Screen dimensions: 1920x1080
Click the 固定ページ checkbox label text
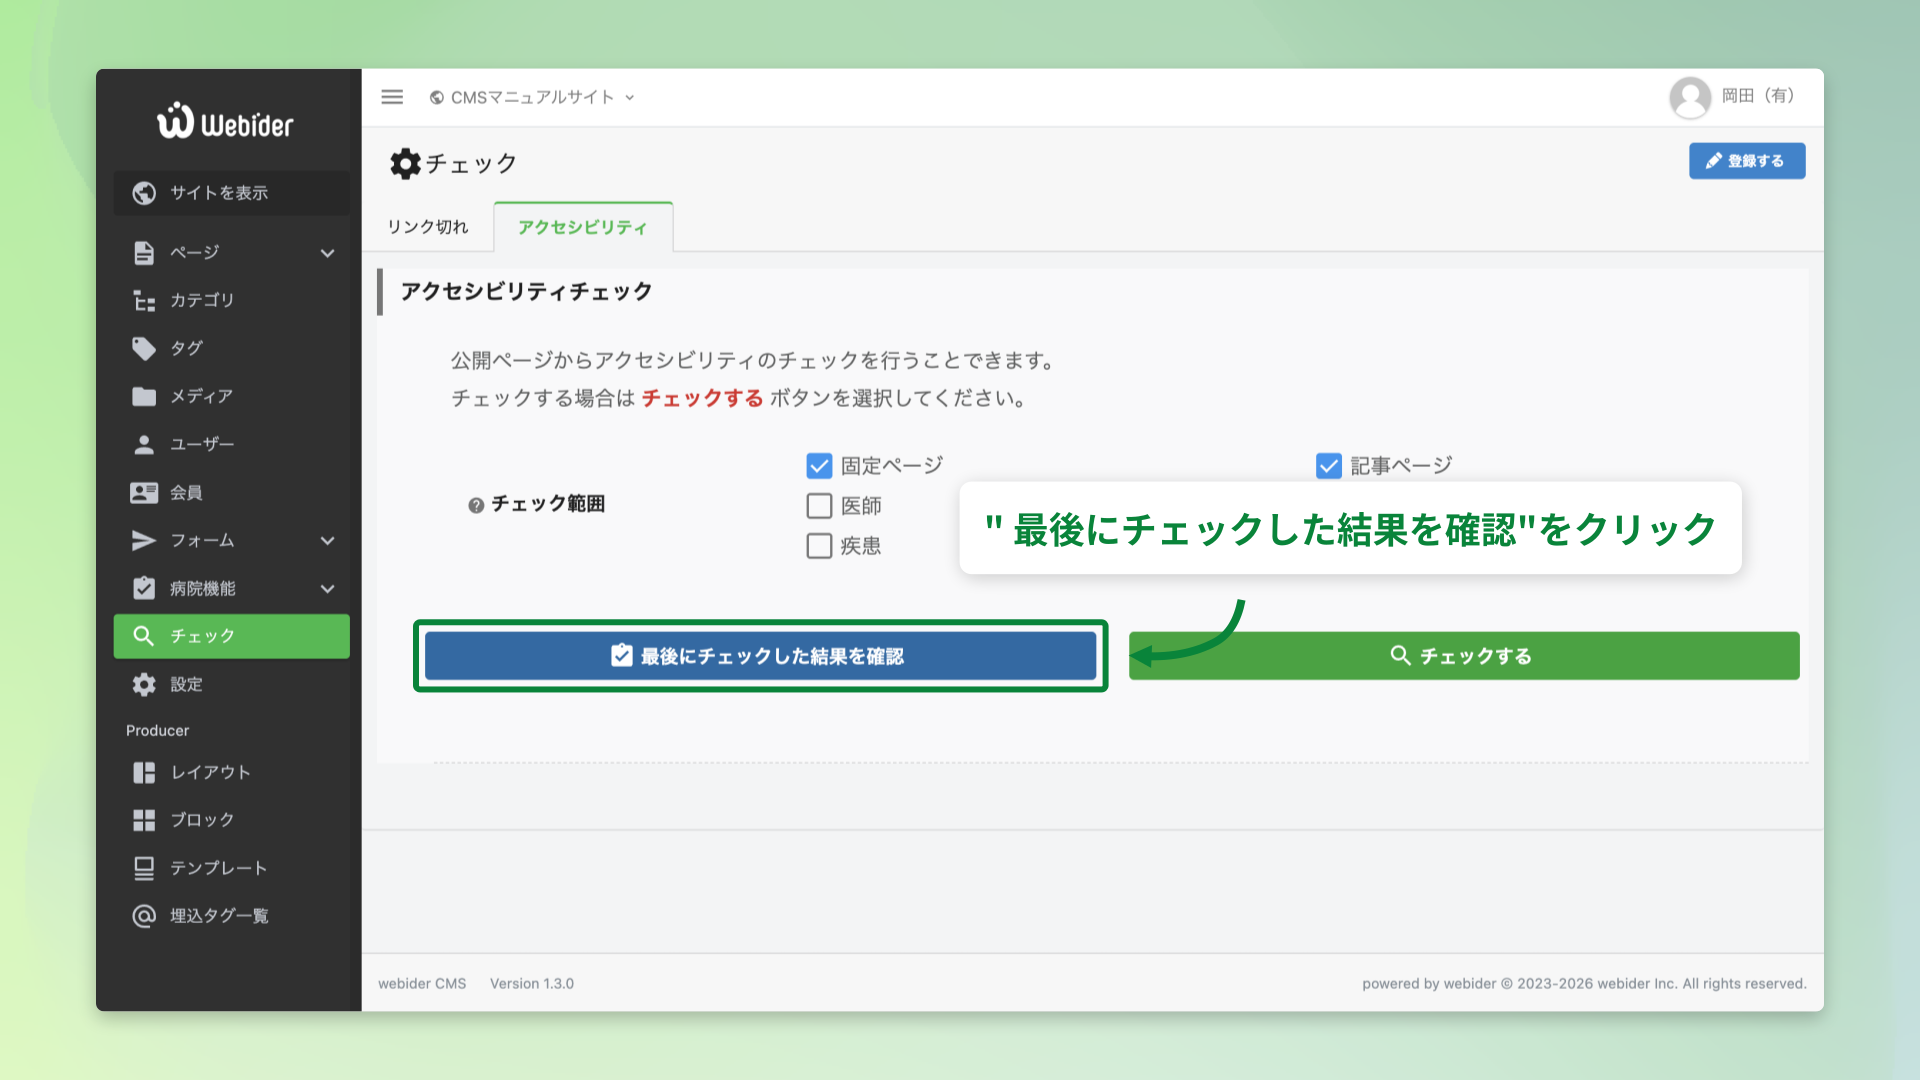[892, 466]
